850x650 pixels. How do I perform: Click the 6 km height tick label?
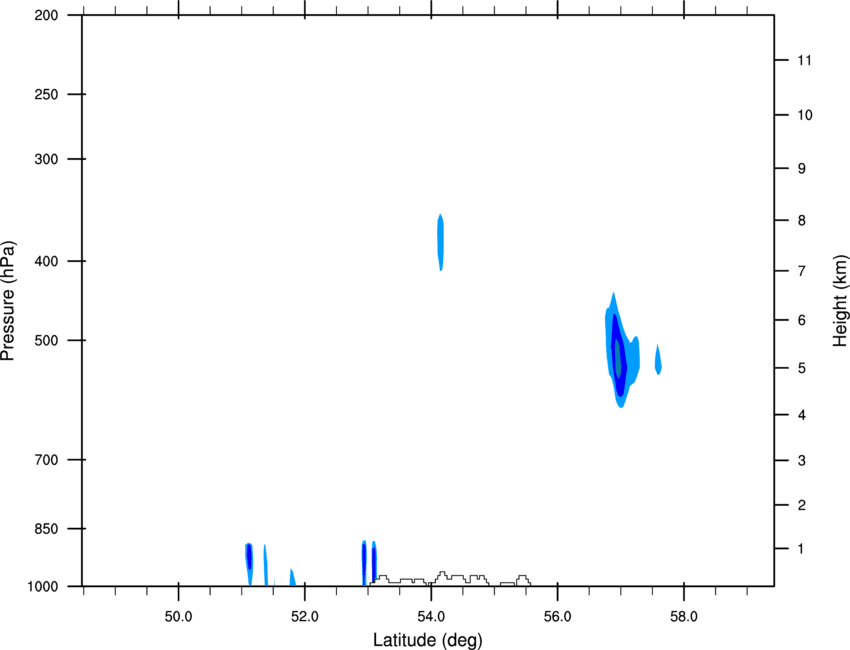[x=802, y=320]
